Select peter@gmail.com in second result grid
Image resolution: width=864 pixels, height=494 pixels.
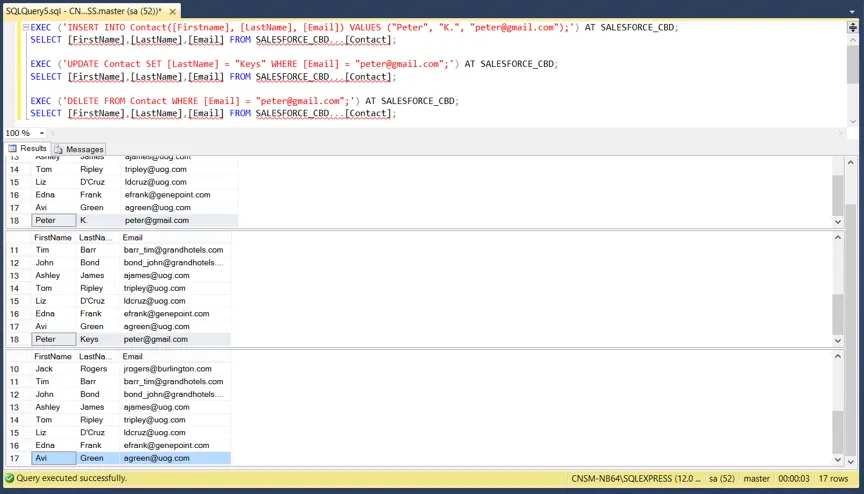point(175,339)
